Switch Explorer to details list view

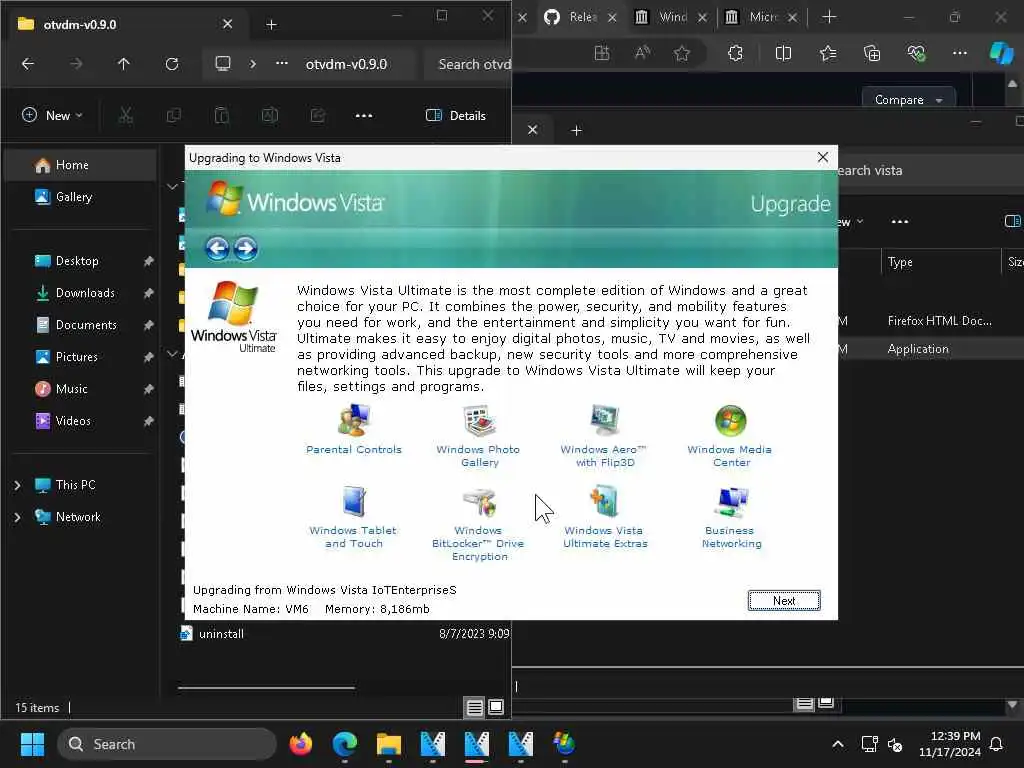[x=475, y=707]
